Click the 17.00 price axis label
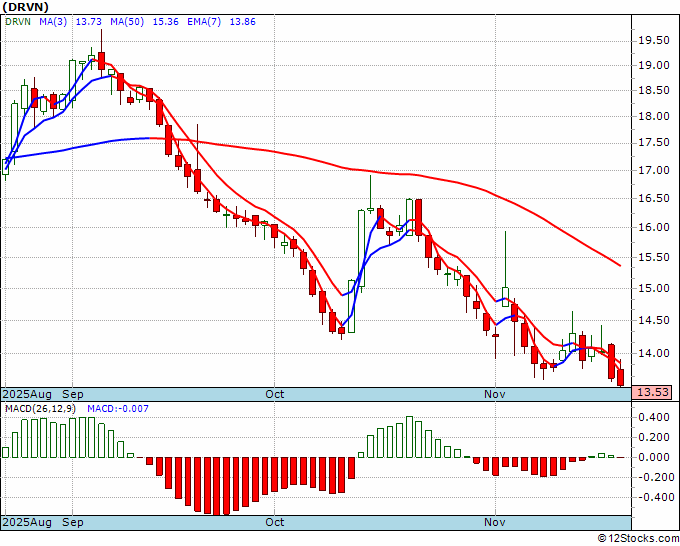Image resolution: width=680 pixels, height=546 pixels. tap(654, 170)
